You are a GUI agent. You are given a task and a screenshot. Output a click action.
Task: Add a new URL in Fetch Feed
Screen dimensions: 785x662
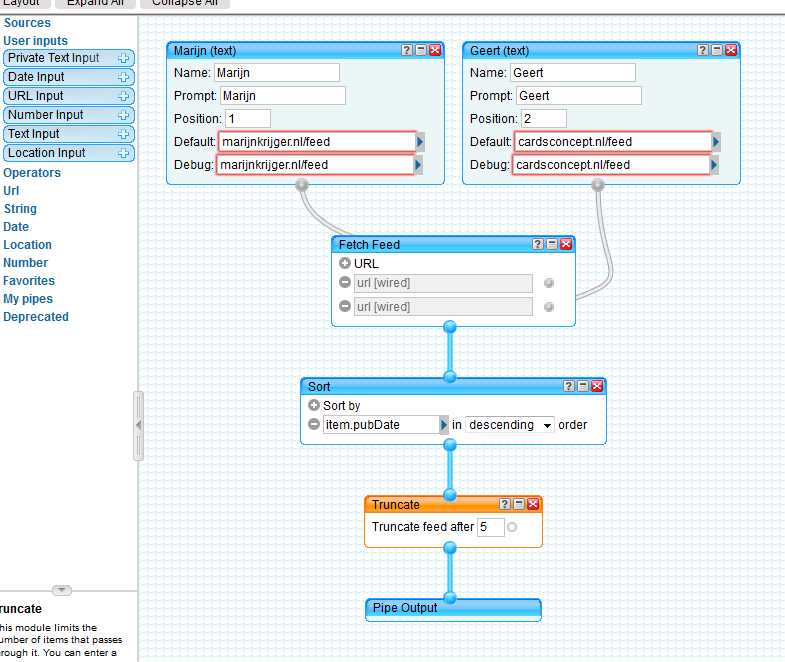pos(345,263)
